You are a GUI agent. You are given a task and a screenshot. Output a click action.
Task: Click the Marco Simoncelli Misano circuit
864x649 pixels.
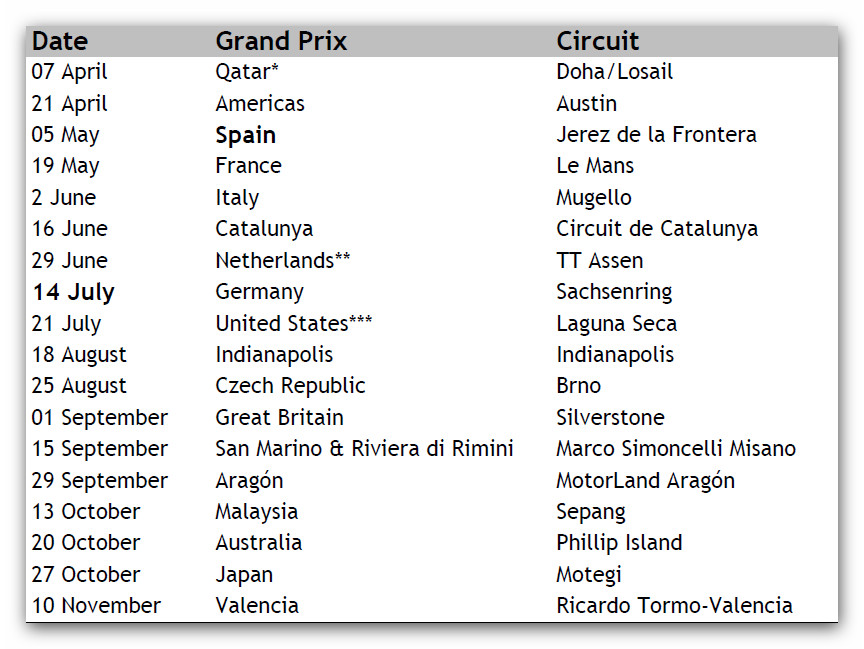[x=676, y=449]
